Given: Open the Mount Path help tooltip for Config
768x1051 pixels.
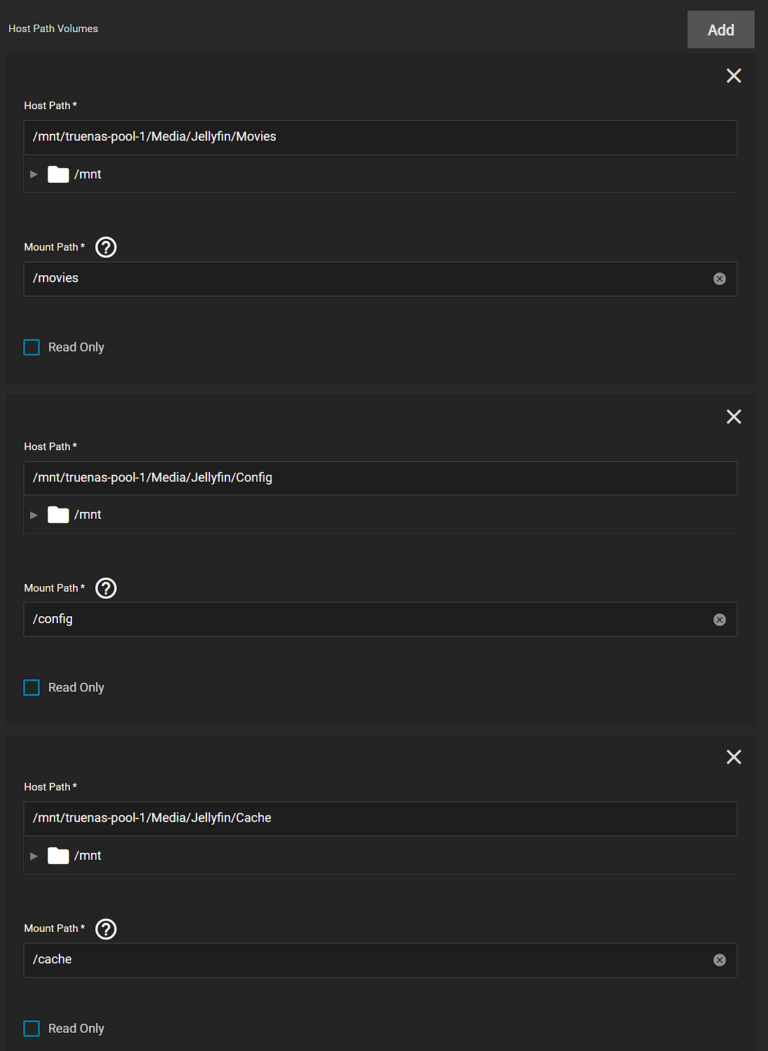Looking at the screenshot, I should [x=105, y=588].
